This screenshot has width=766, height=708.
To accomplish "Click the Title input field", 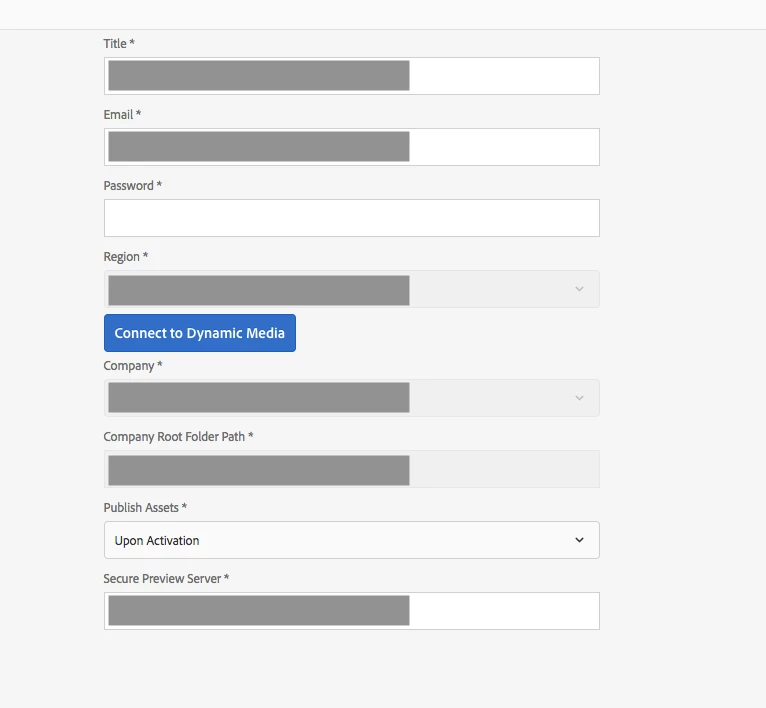I will click(351, 76).
